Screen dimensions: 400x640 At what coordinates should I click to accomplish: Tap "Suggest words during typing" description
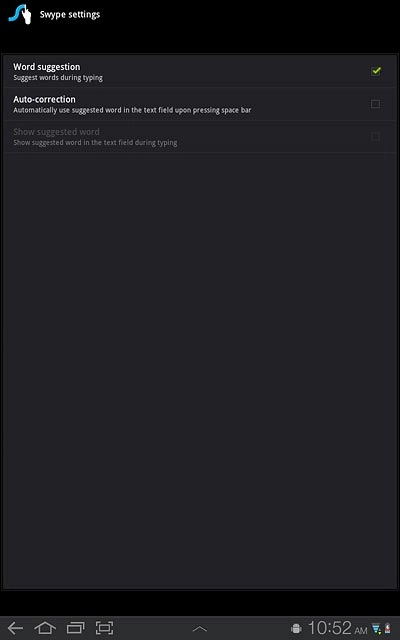(x=58, y=78)
